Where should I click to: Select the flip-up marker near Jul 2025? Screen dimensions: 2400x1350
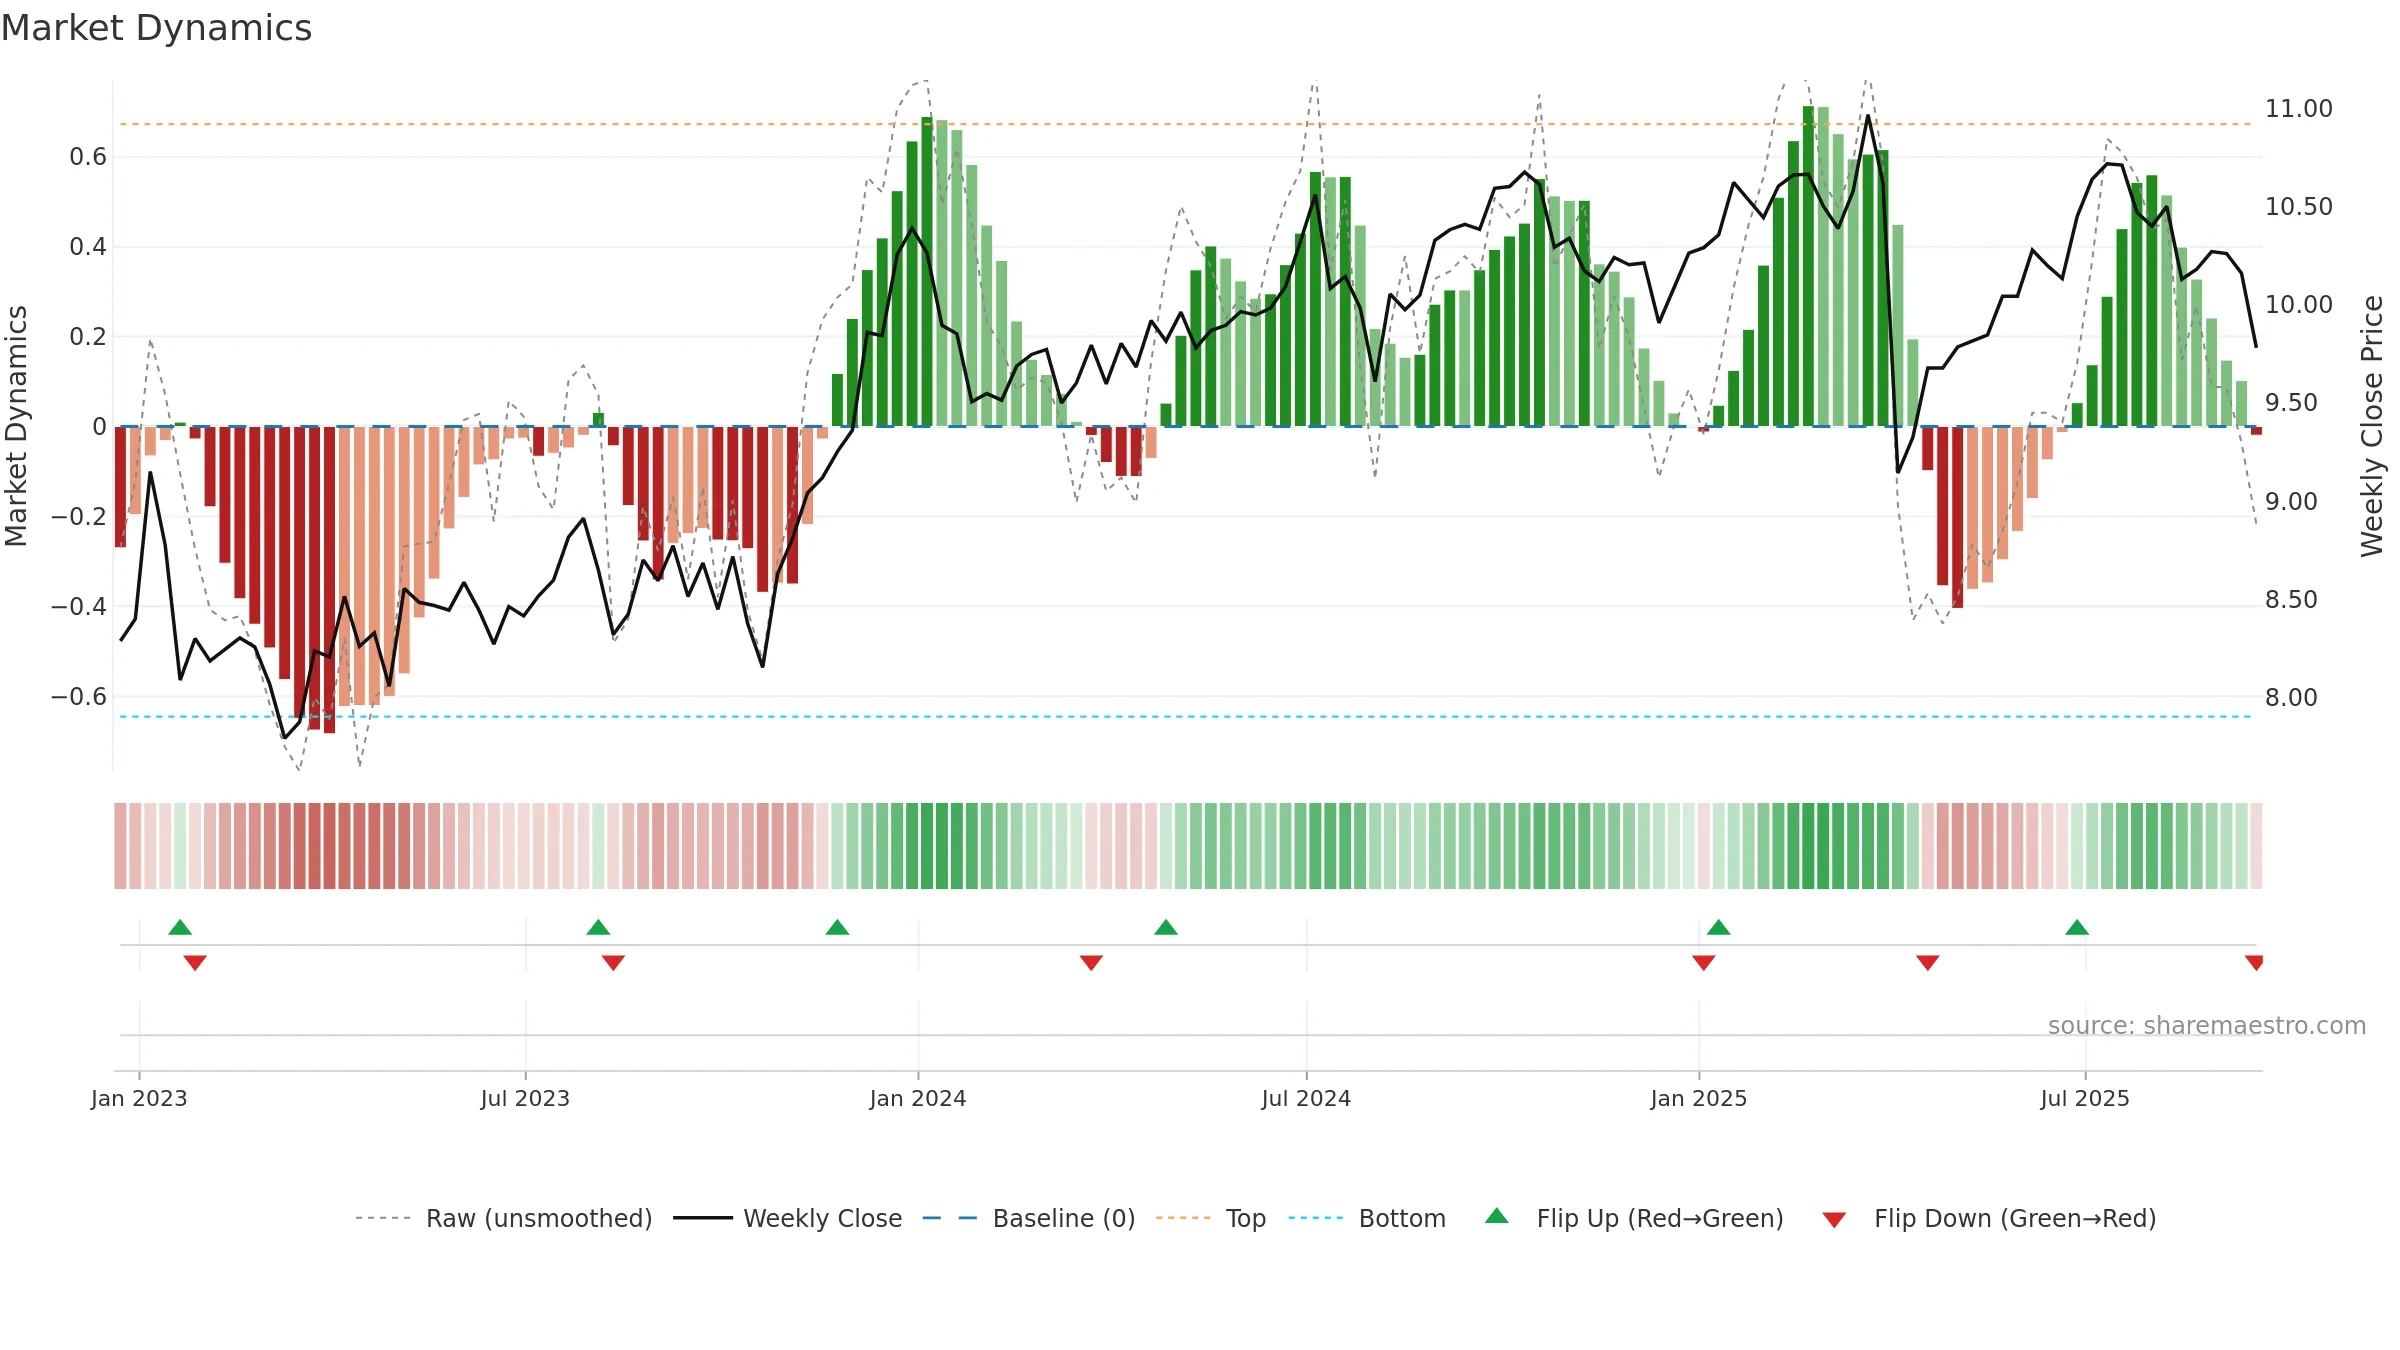point(2077,927)
